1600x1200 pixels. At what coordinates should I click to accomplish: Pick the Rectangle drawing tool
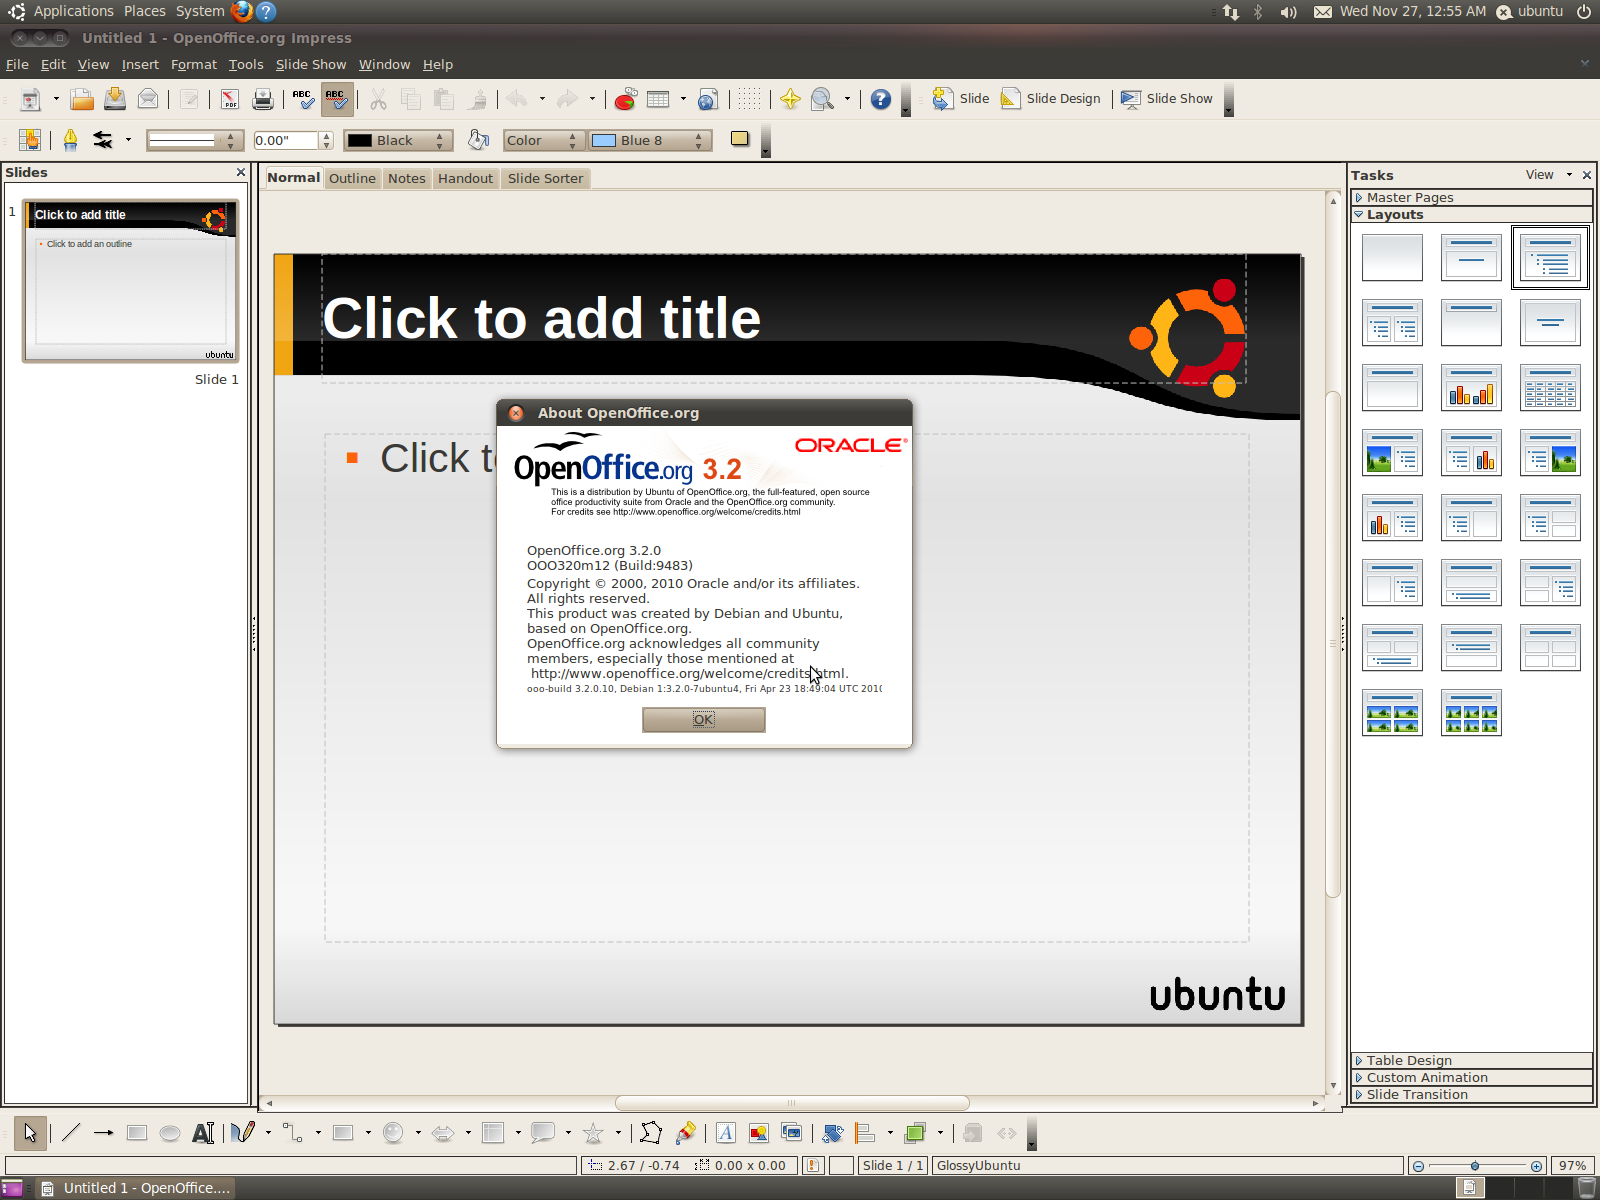(137, 1133)
